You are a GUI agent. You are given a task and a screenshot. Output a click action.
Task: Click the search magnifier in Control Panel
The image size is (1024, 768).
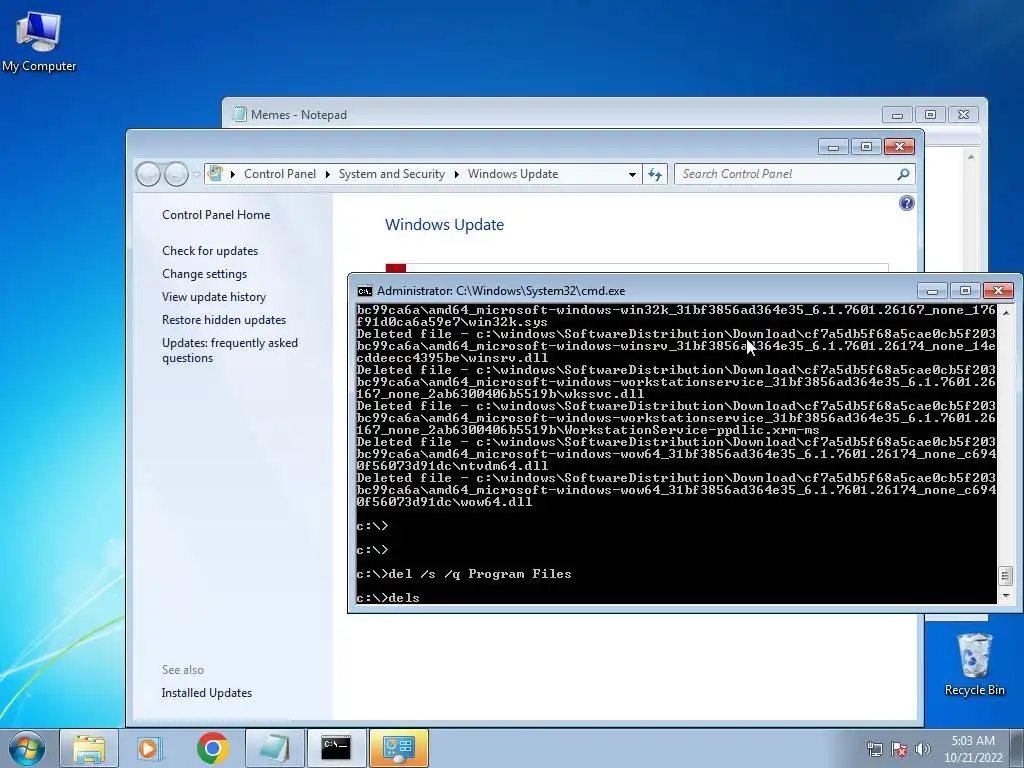903,174
